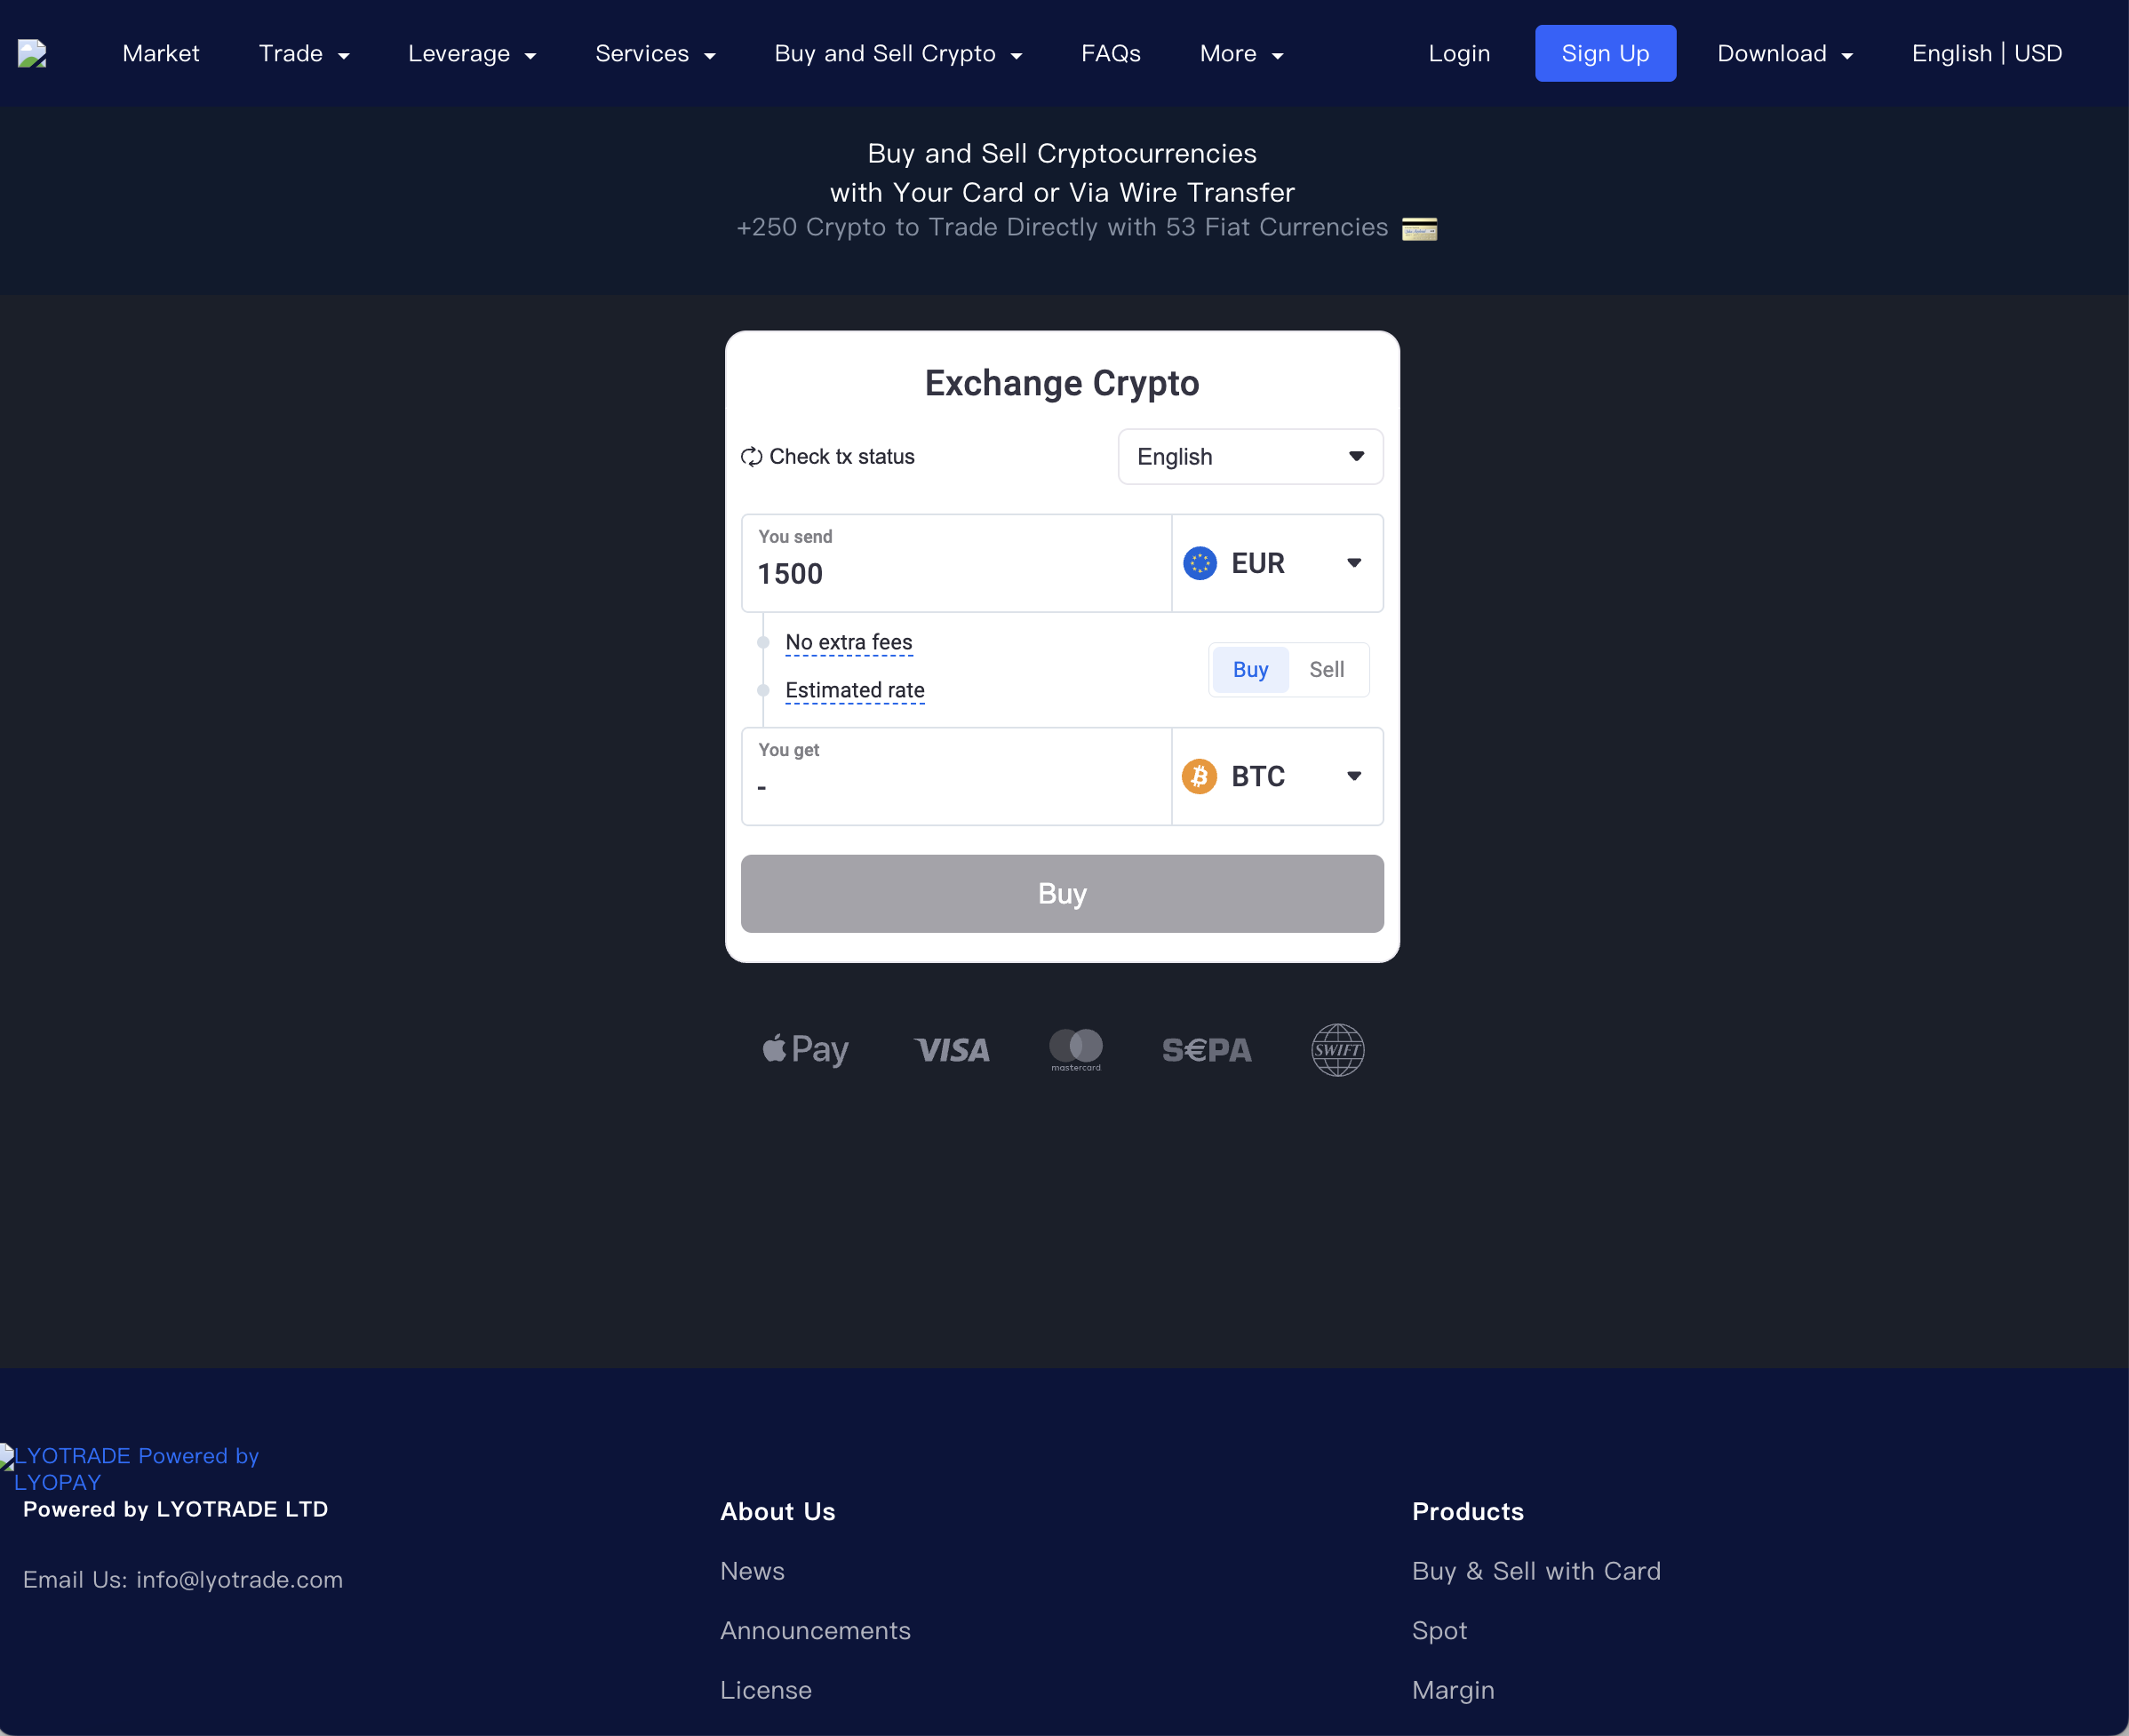Click the Login link
The height and width of the screenshot is (1736, 2129).
(1459, 54)
